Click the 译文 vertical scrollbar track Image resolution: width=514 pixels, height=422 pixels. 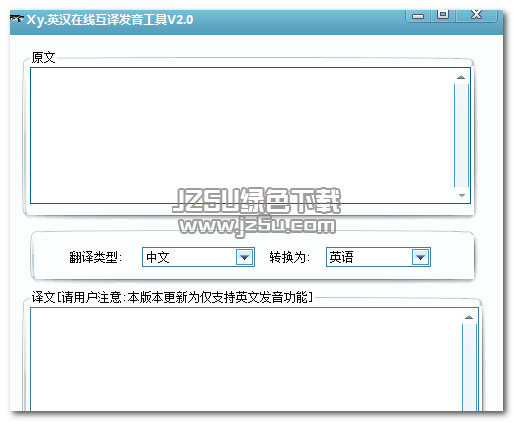pyautogui.click(x=469, y=367)
